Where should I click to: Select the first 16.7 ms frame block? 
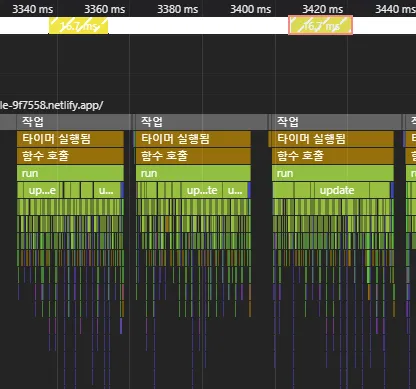point(79,25)
